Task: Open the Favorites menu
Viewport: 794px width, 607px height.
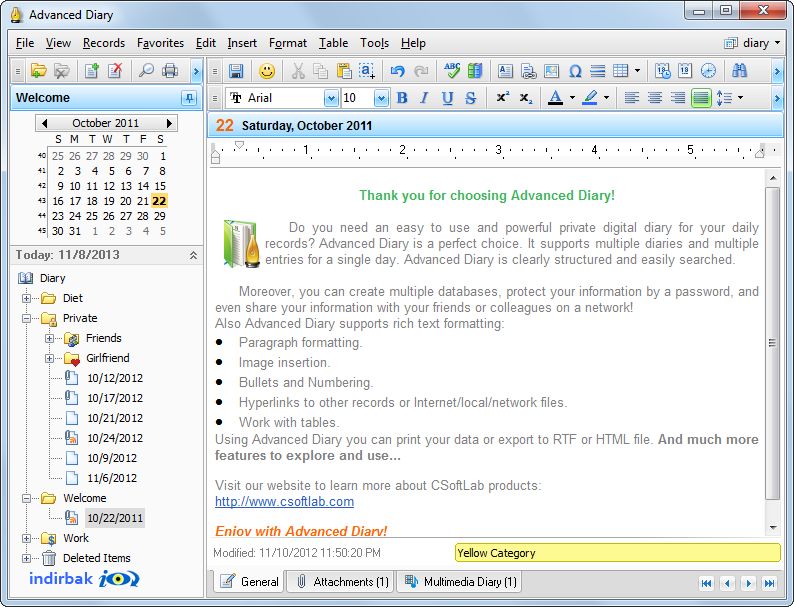Action: tap(160, 43)
